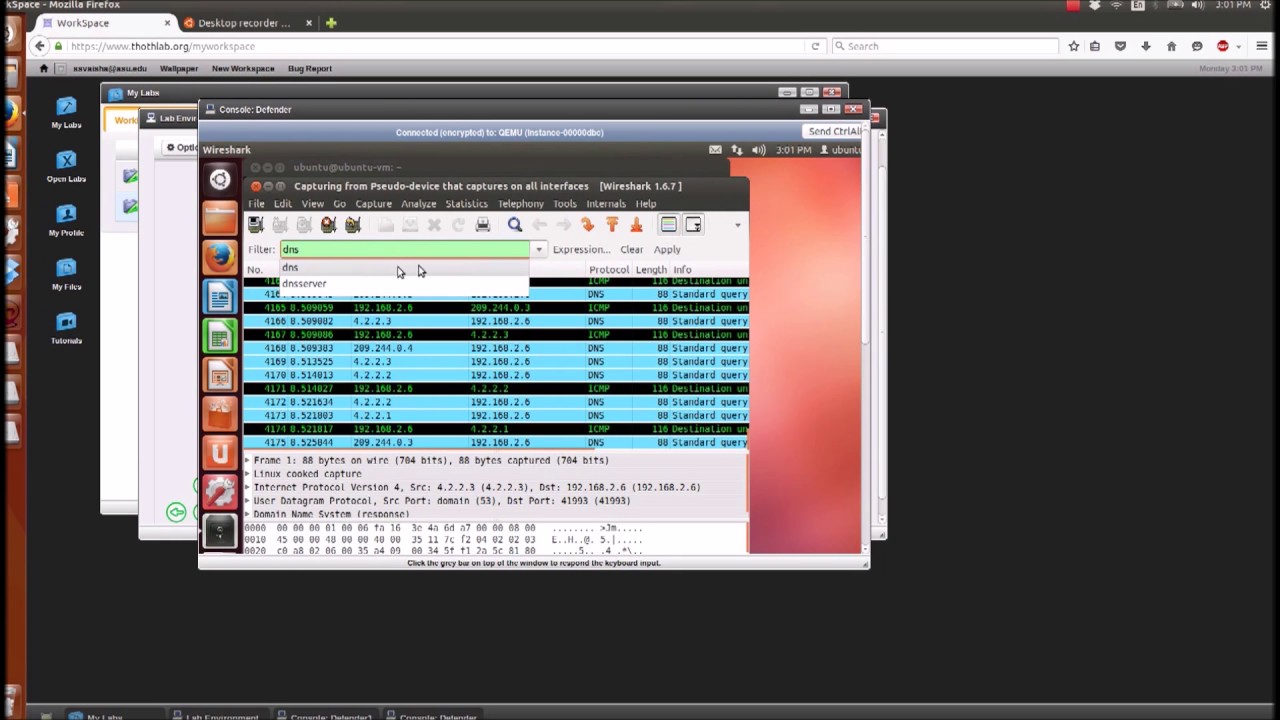This screenshot has height=720, width=1280.
Task: Open the Wireshark View menu
Action: coord(313,204)
